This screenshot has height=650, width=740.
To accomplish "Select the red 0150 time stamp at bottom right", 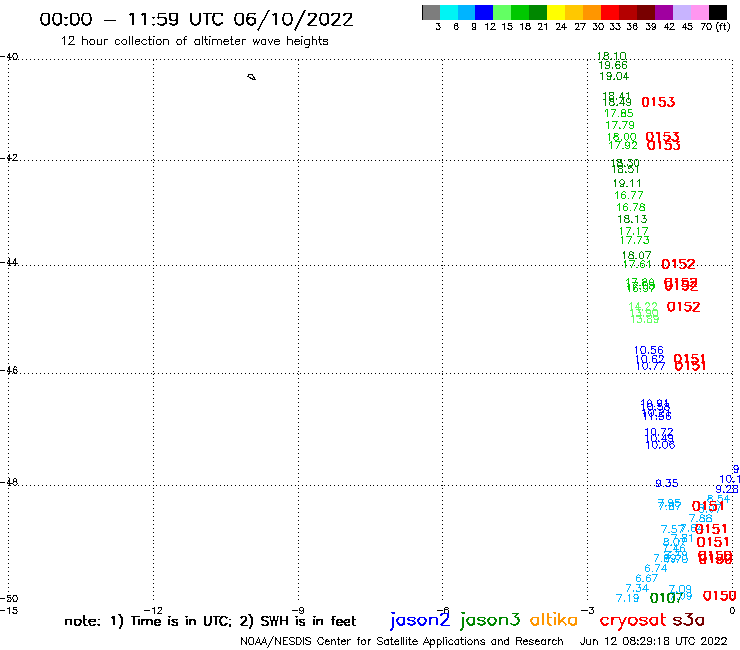I will pos(719,596).
